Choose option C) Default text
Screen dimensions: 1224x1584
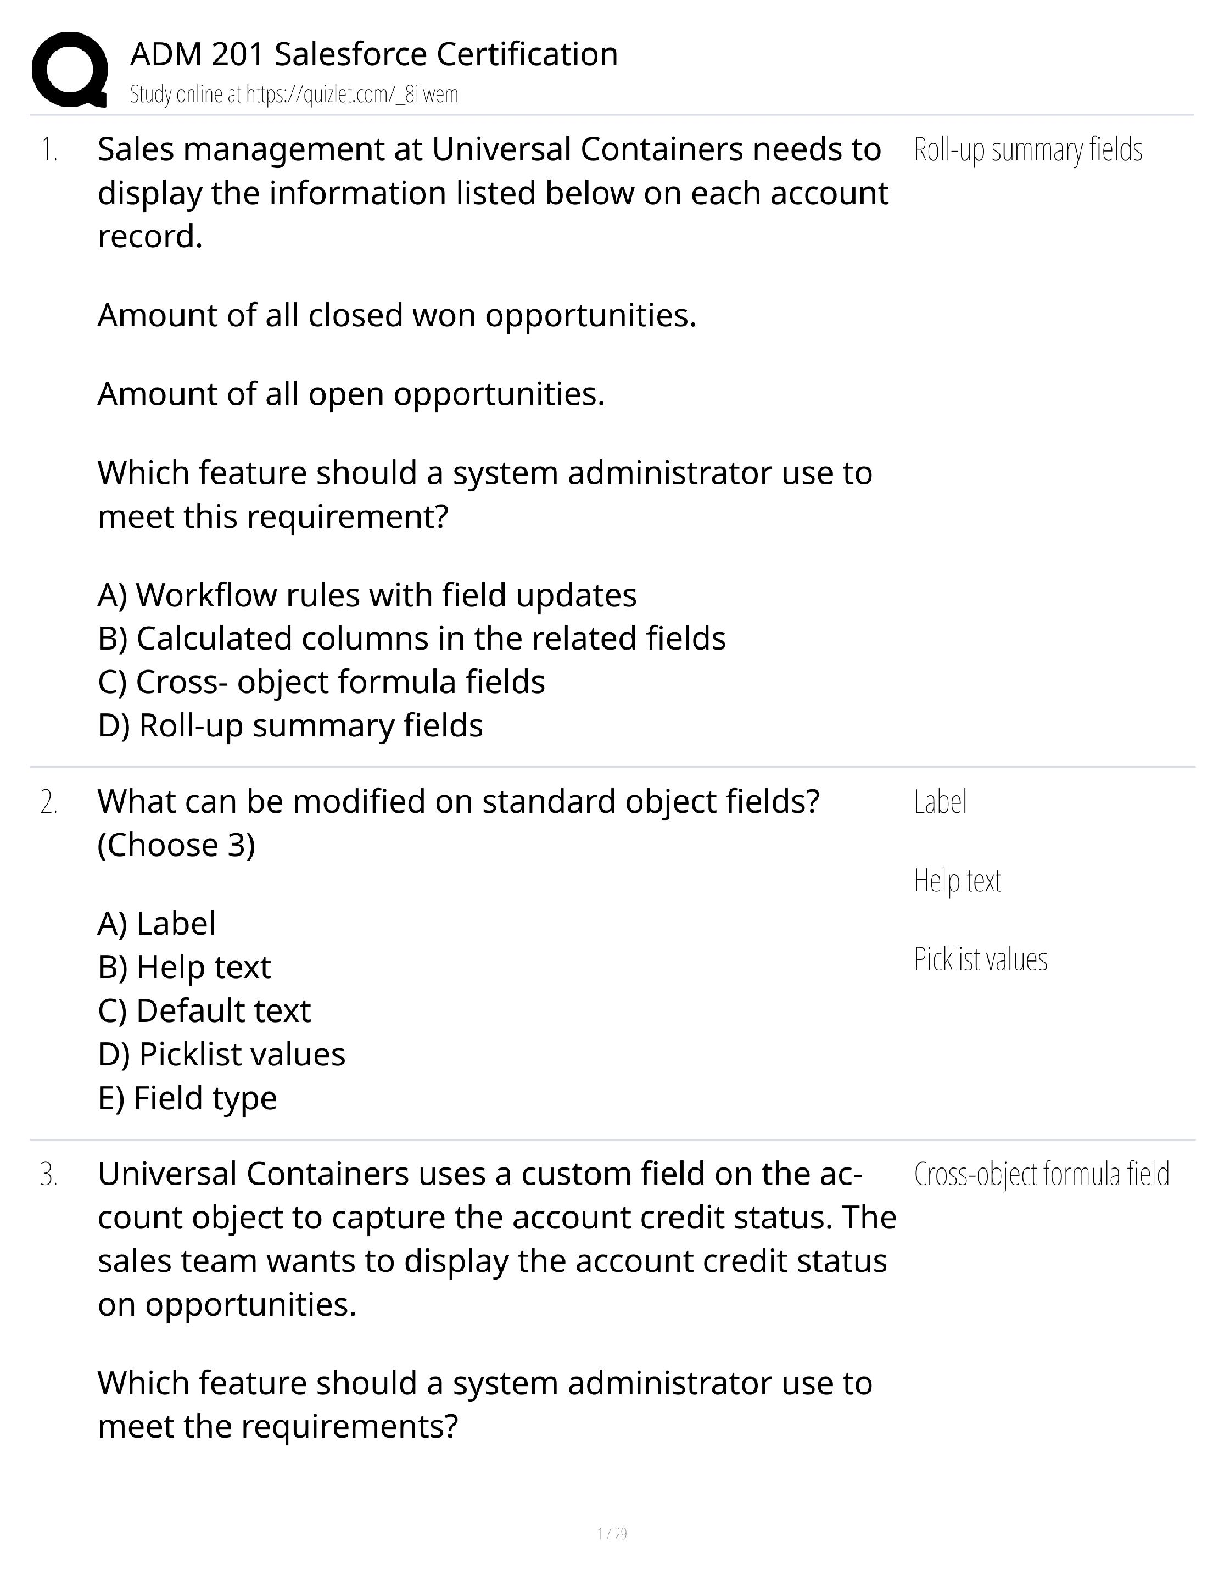204,1011
